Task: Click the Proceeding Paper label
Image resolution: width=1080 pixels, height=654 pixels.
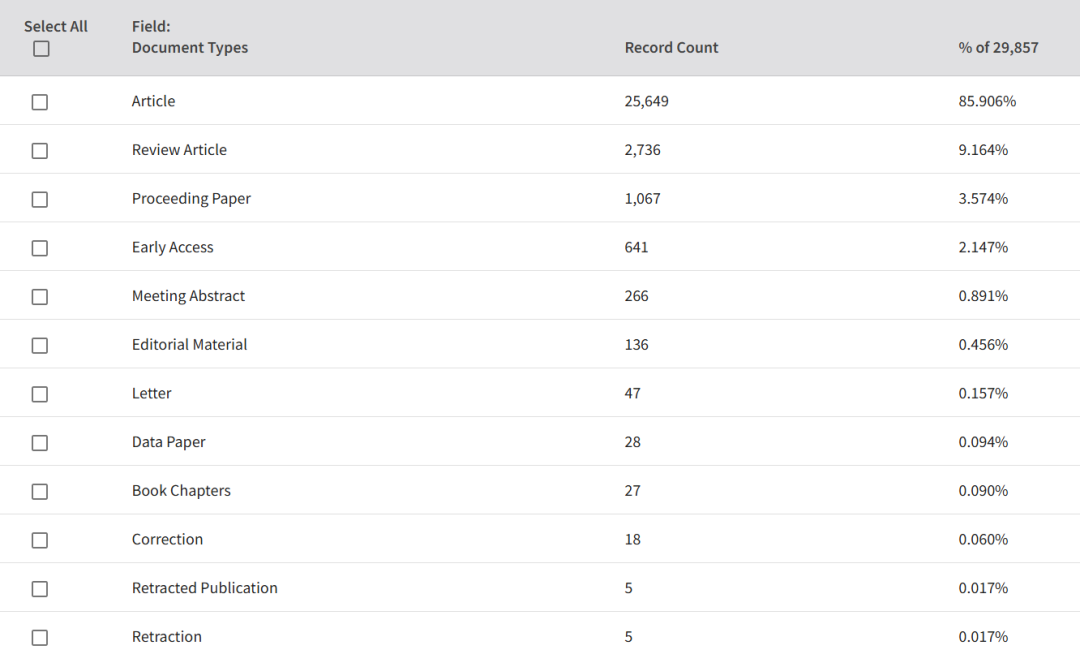Action: click(x=191, y=199)
